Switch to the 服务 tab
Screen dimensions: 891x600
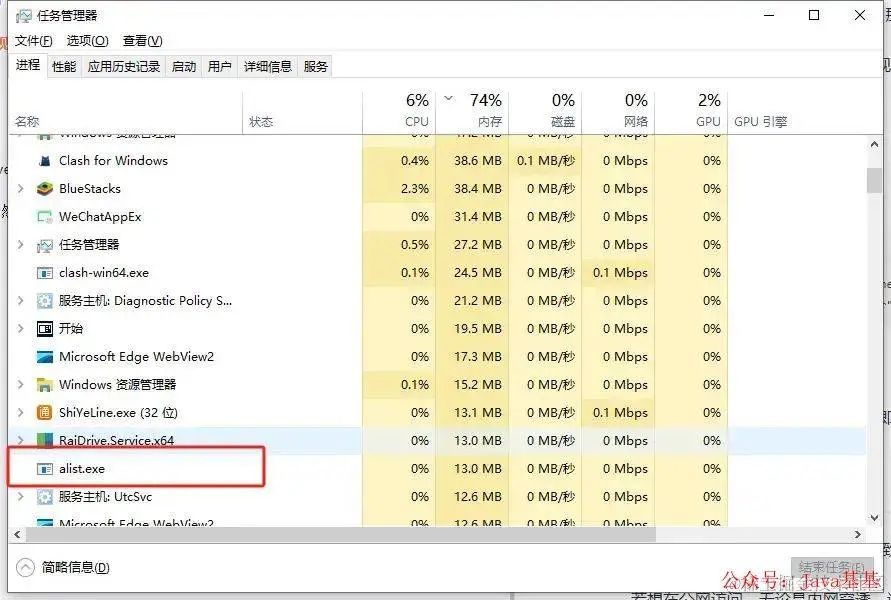tap(315, 67)
